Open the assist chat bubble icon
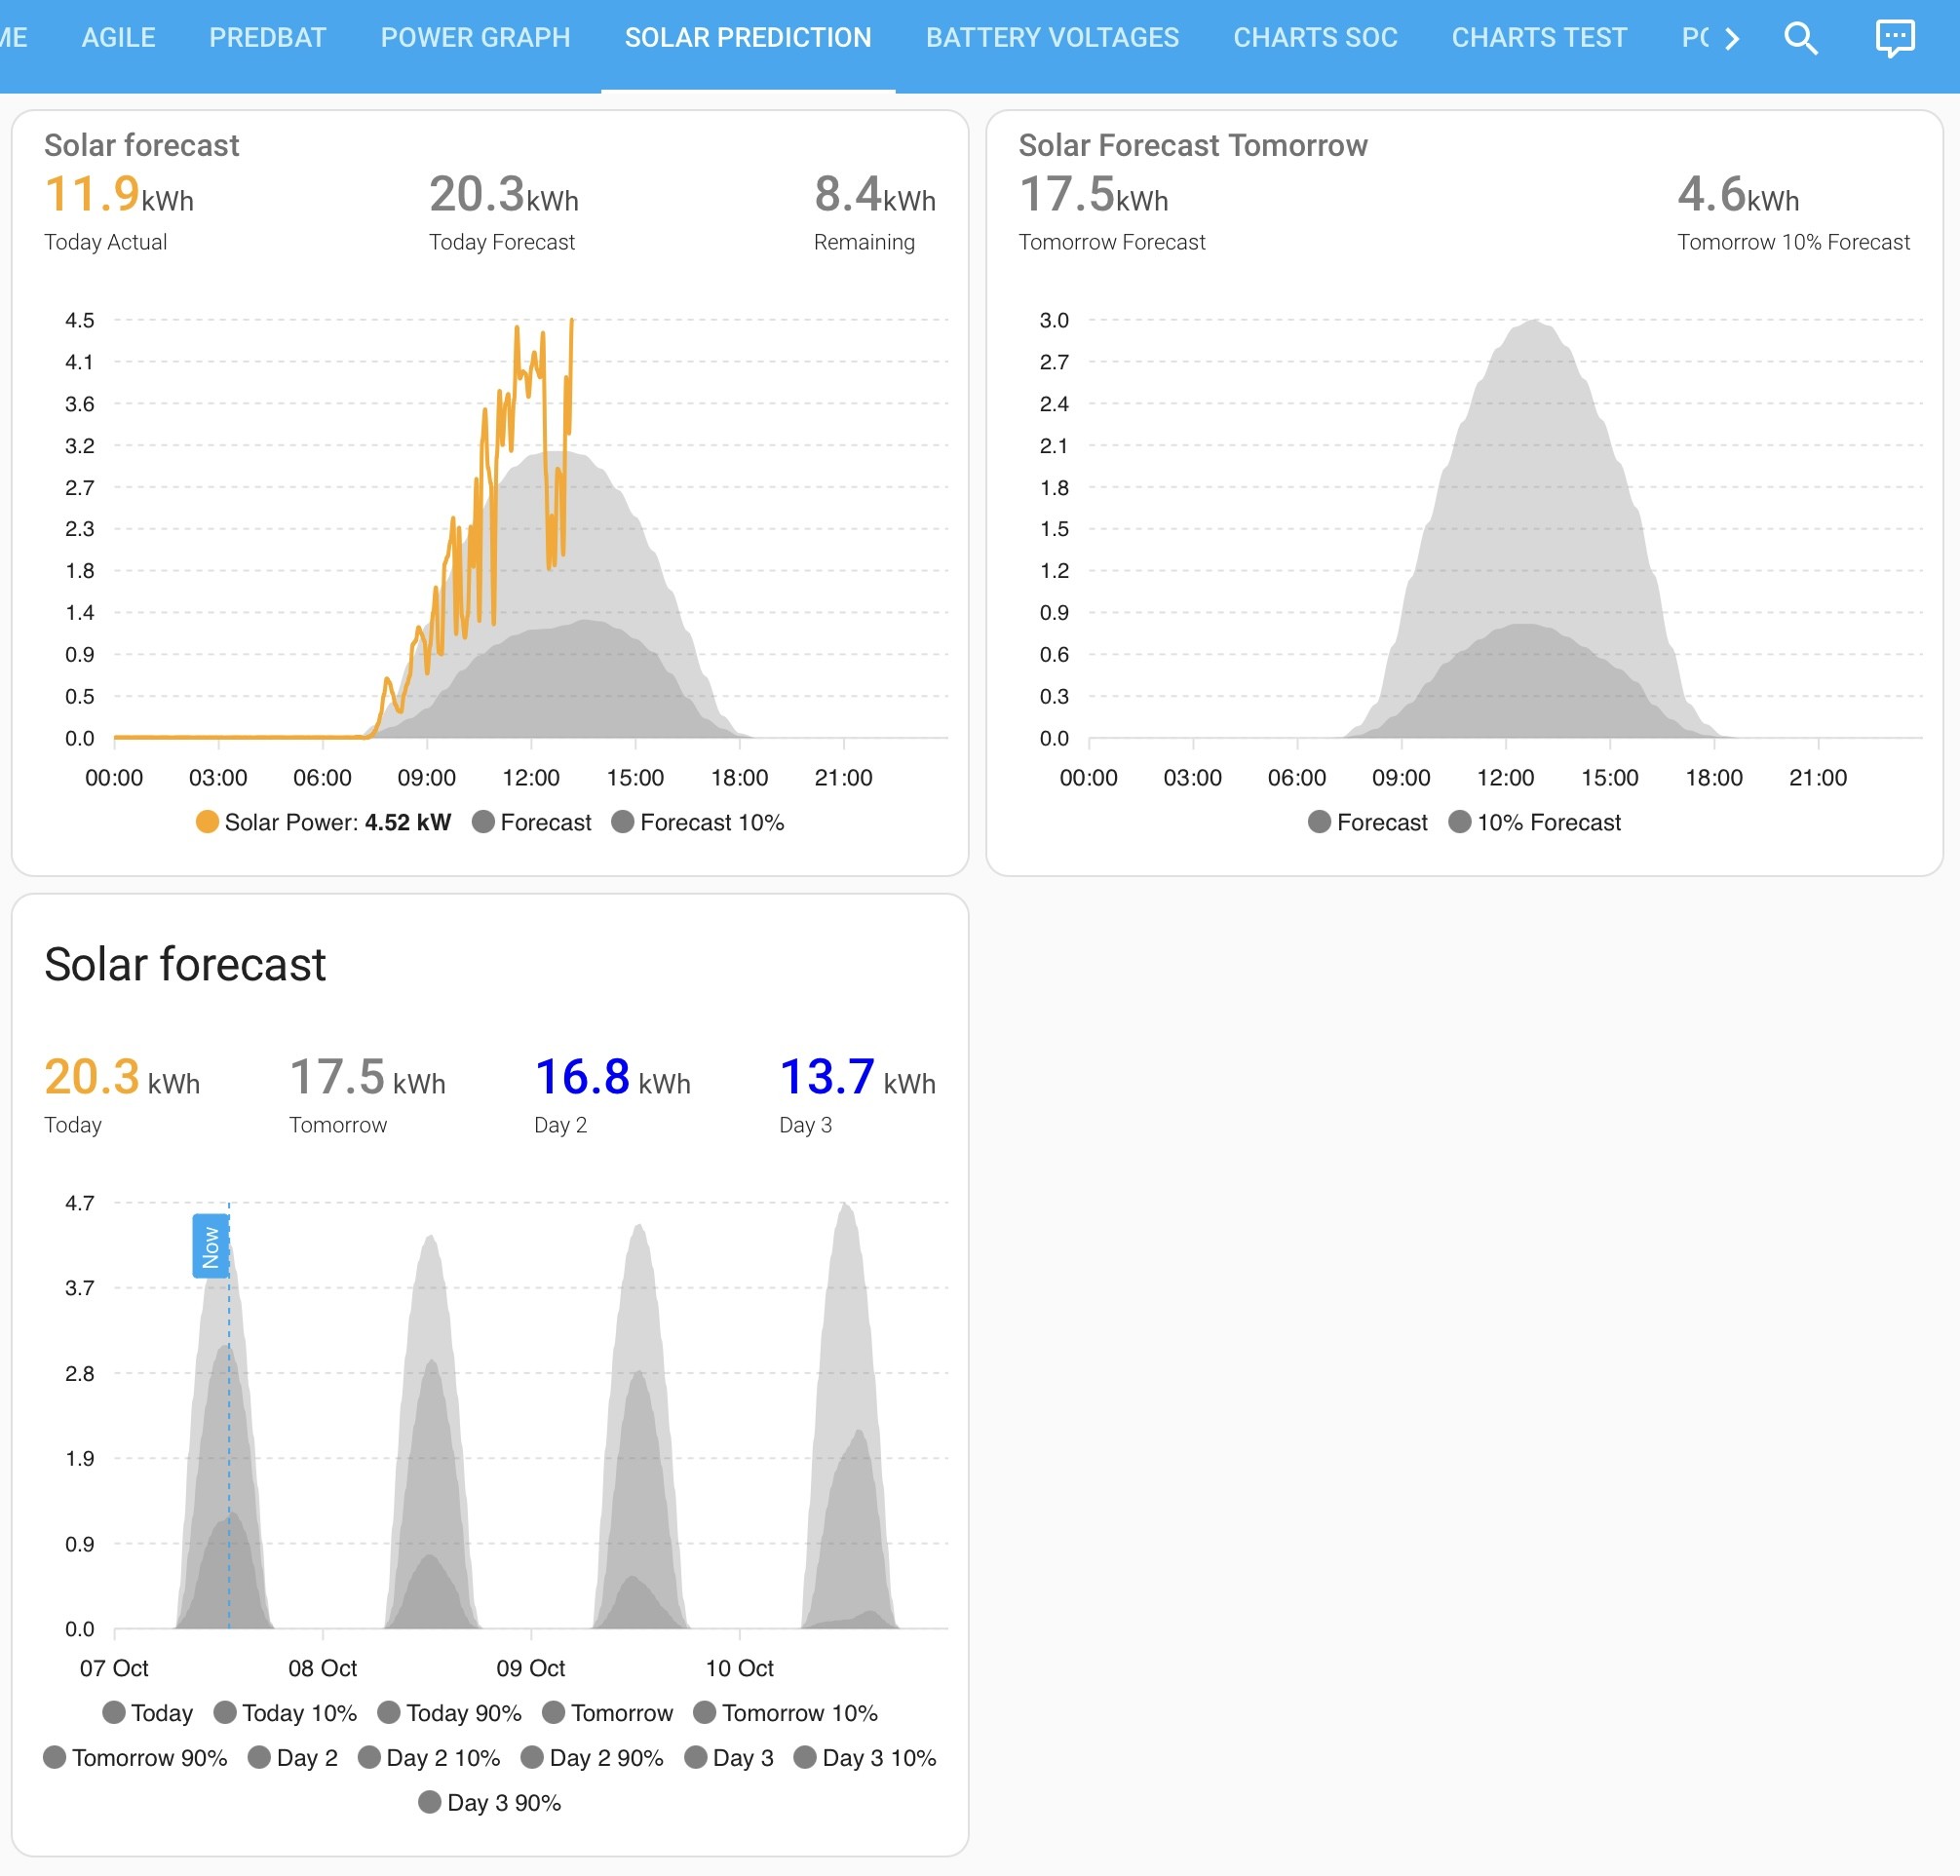Viewport: 1960px width, 1876px height. (x=1894, y=38)
